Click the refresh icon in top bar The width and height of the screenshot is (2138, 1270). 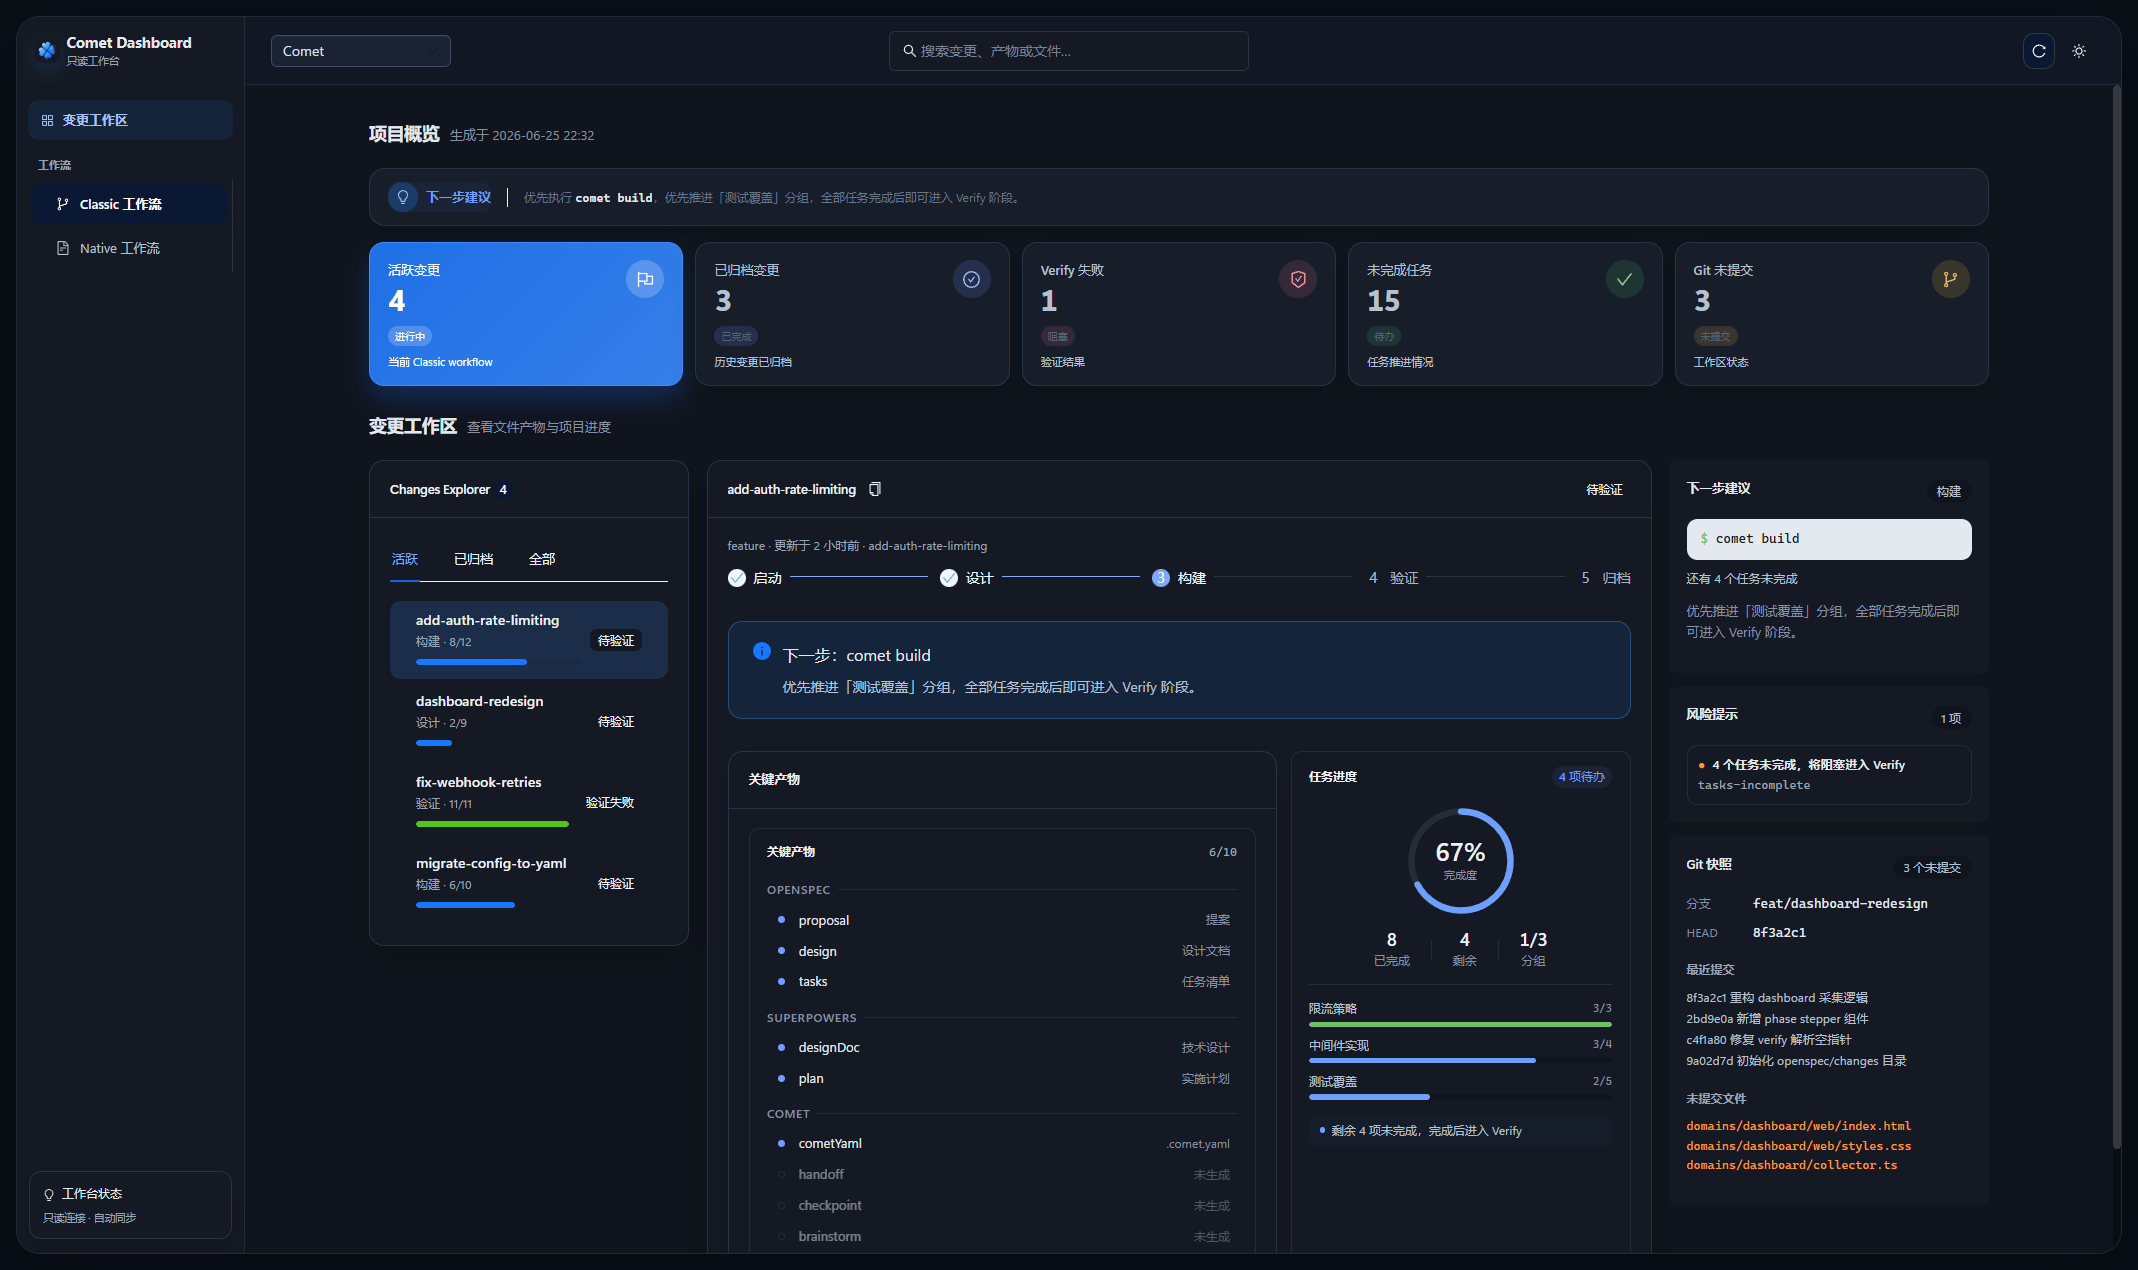[2038, 51]
